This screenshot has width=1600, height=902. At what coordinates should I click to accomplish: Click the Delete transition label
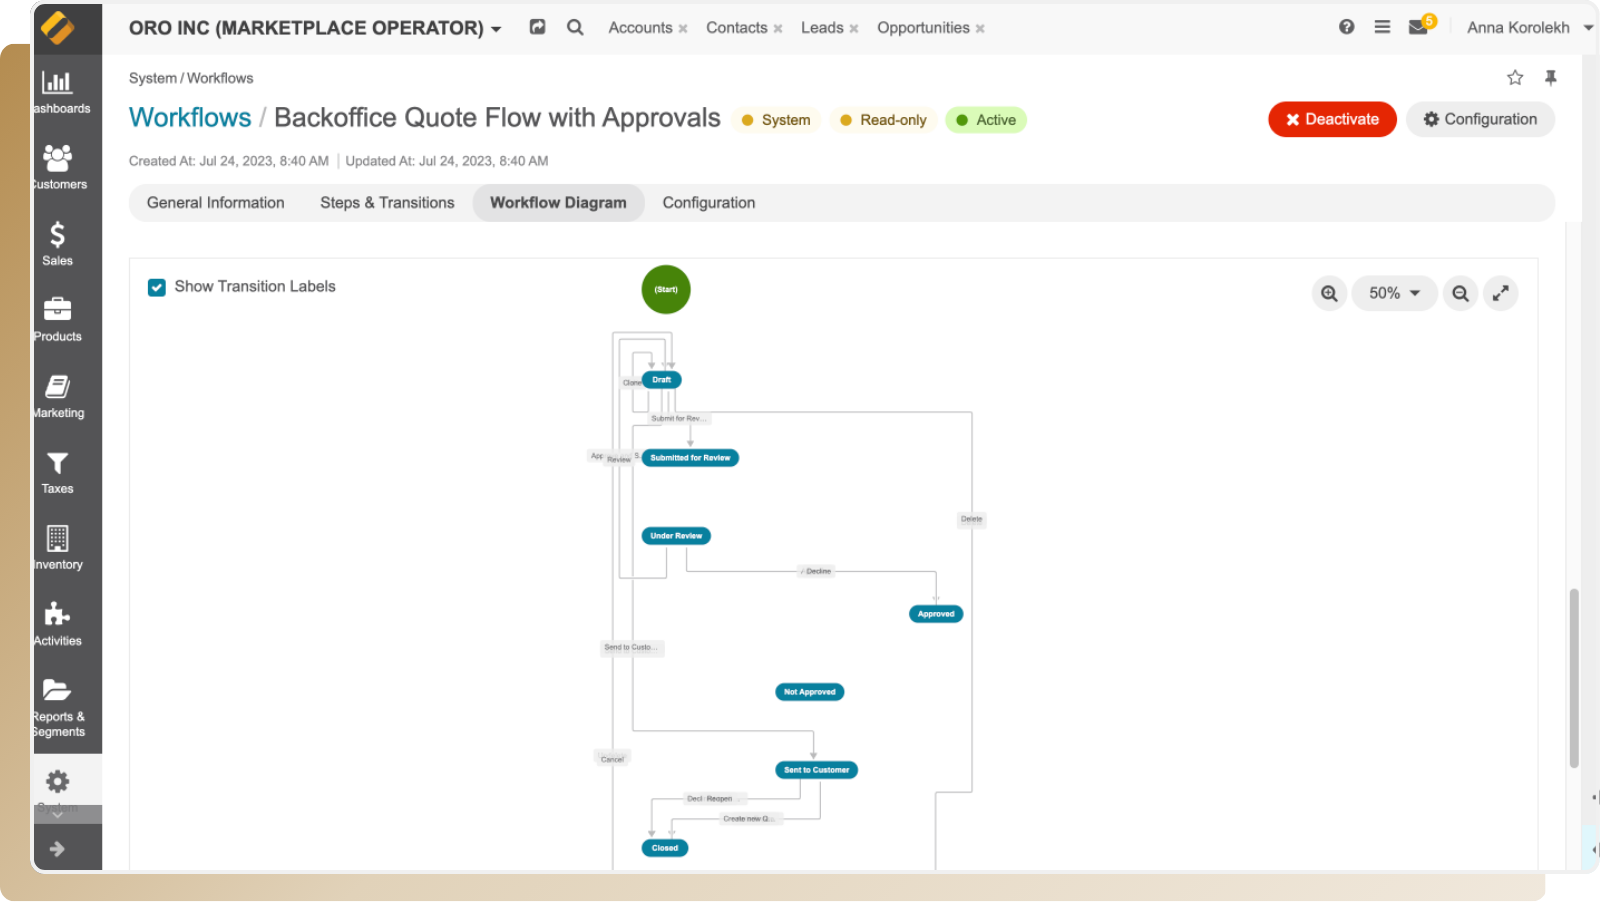click(x=972, y=519)
